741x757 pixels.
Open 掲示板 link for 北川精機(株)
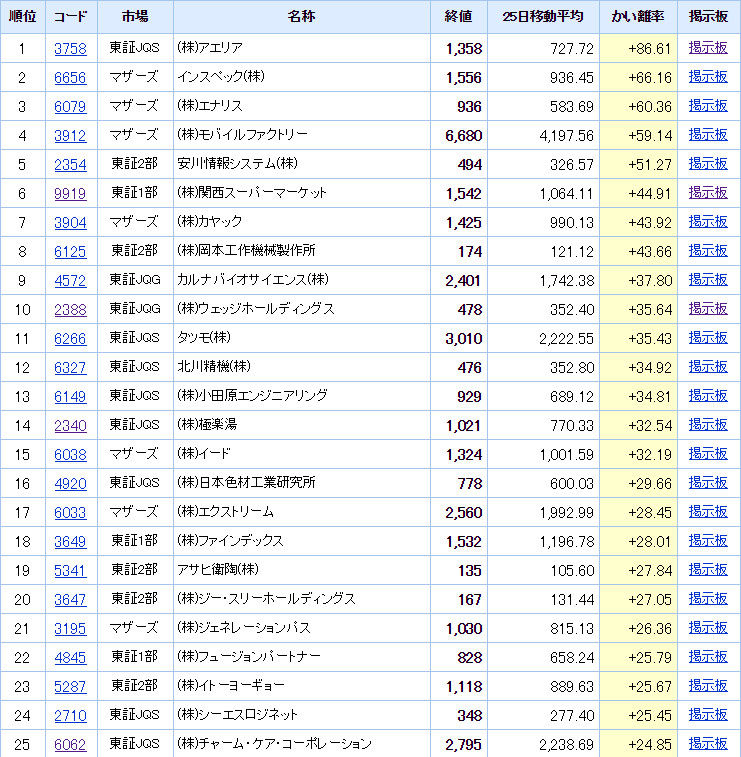click(708, 366)
